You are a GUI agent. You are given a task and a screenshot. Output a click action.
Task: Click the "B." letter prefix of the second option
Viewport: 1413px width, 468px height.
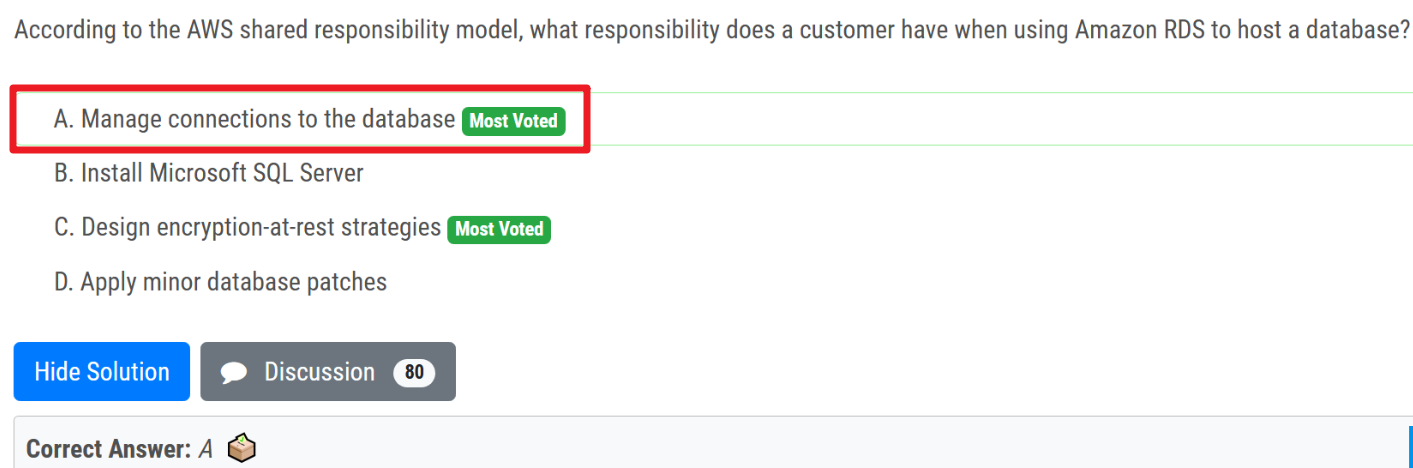[x=64, y=174]
